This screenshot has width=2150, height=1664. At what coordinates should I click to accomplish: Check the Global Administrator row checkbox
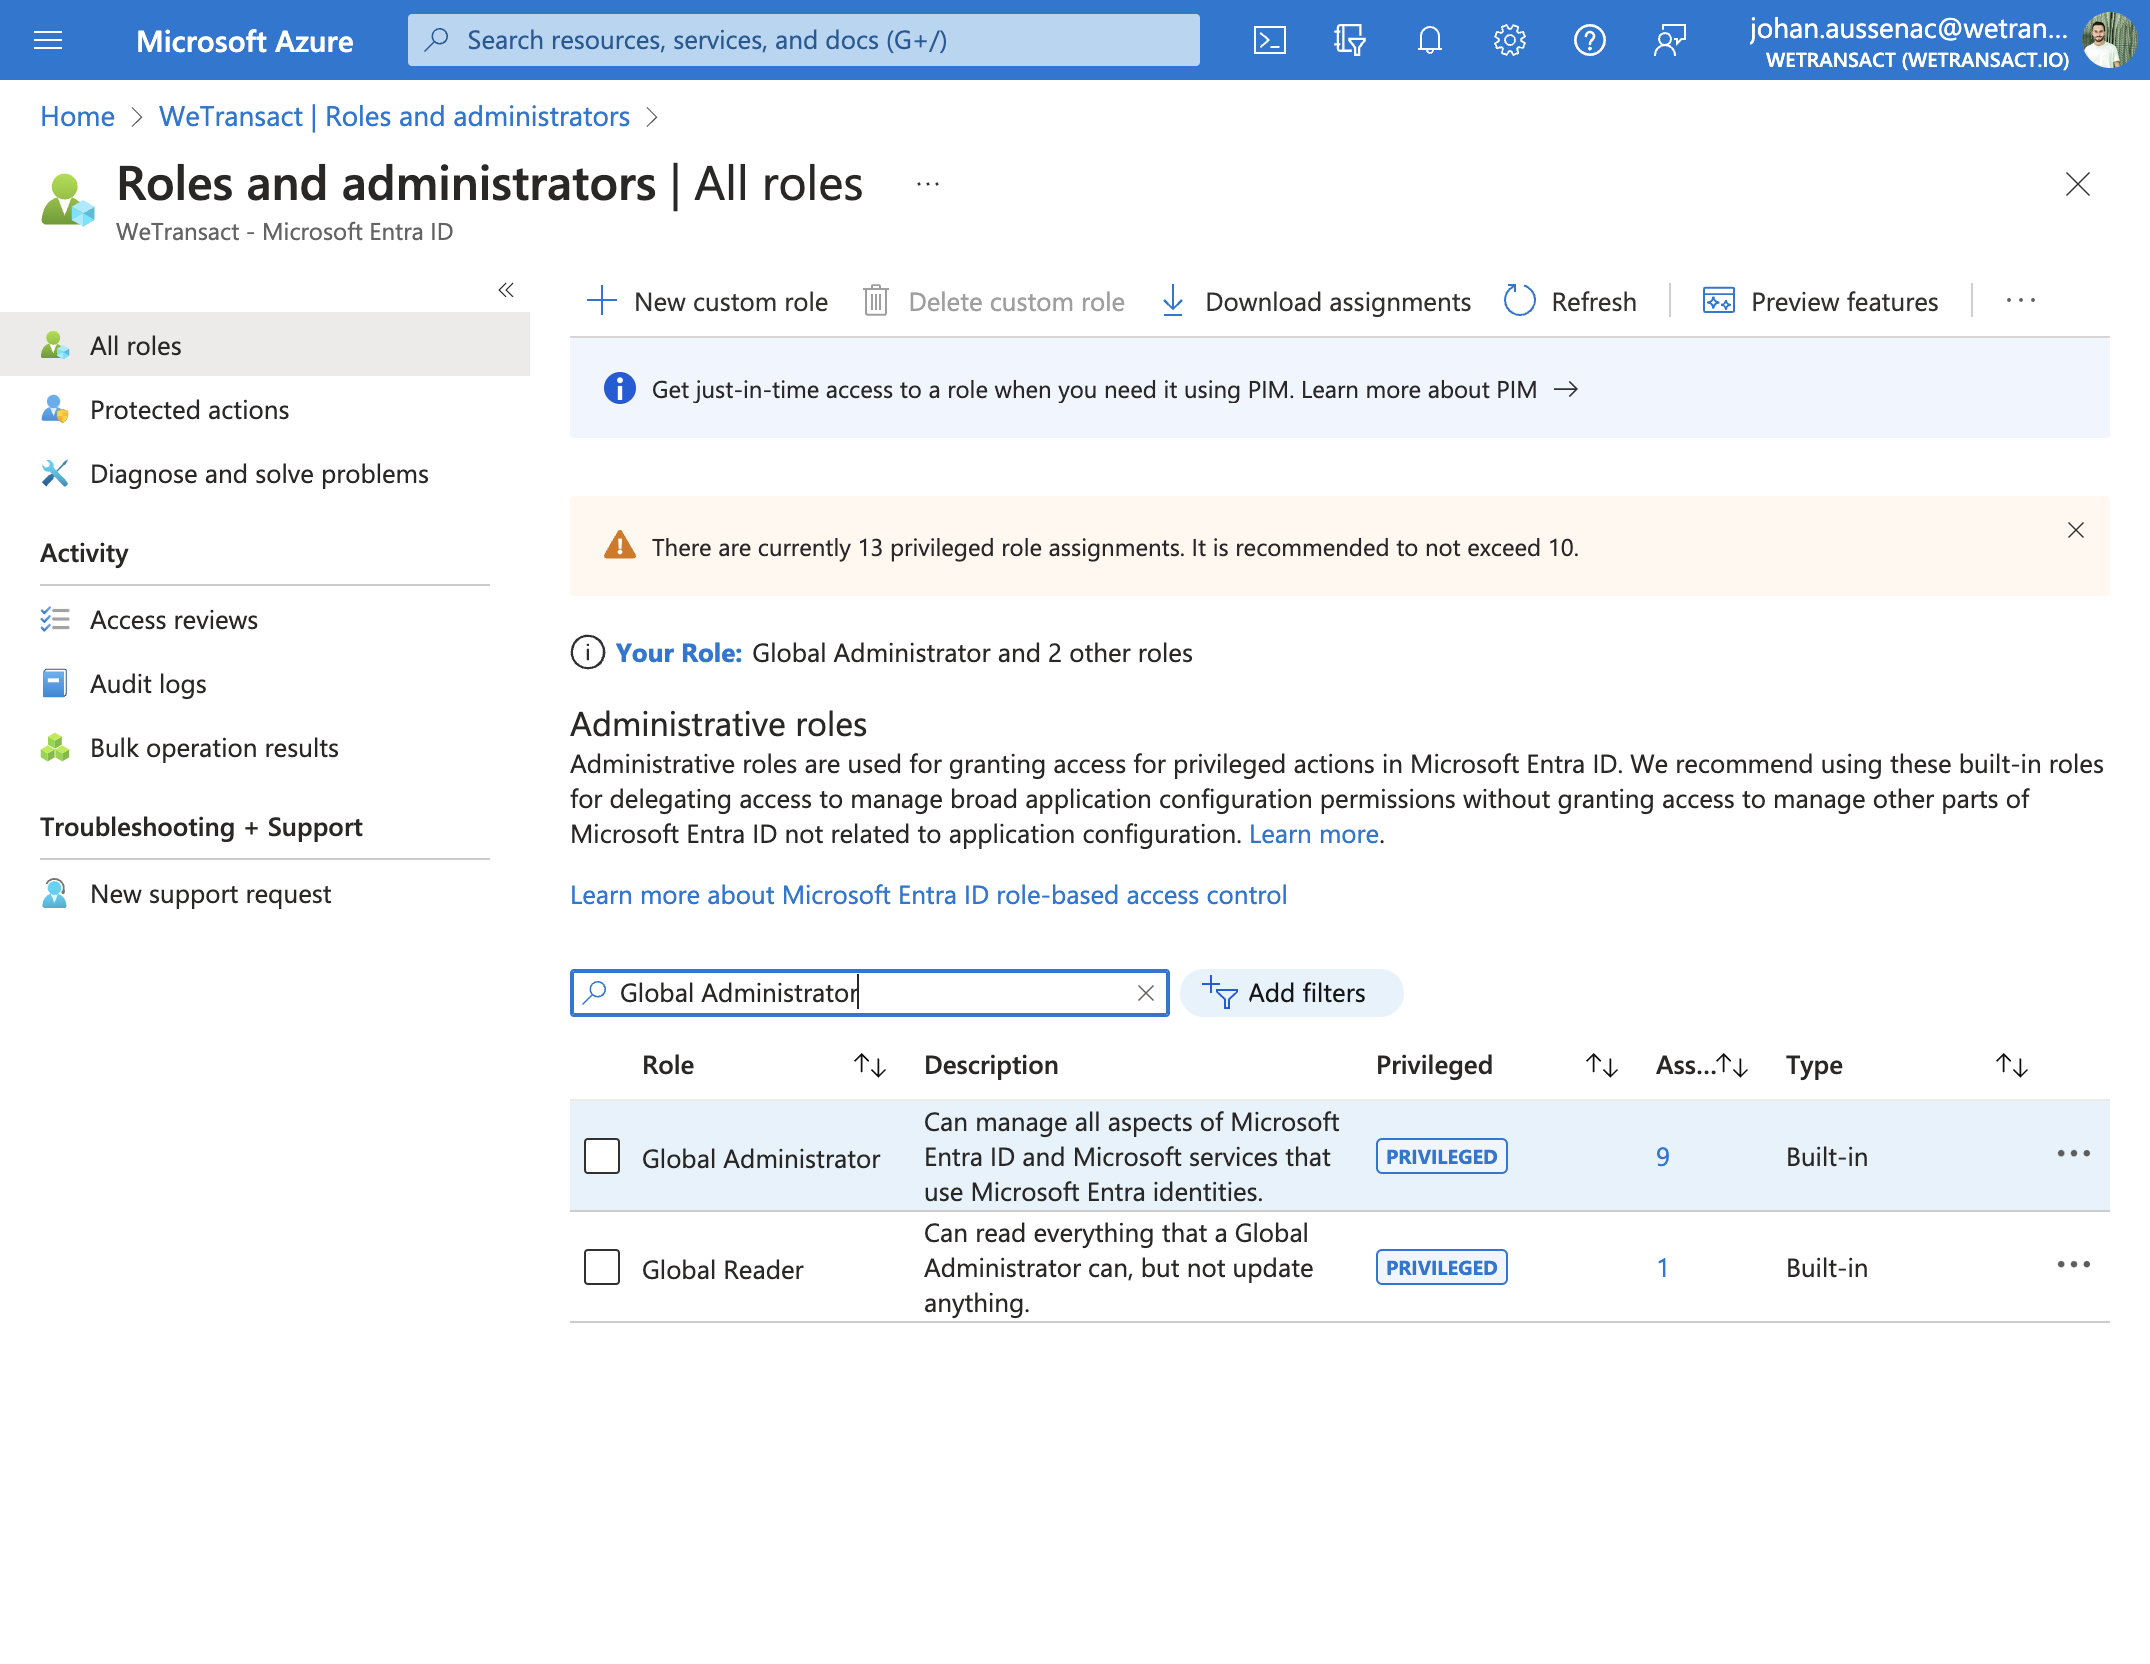tap(602, 1156)
